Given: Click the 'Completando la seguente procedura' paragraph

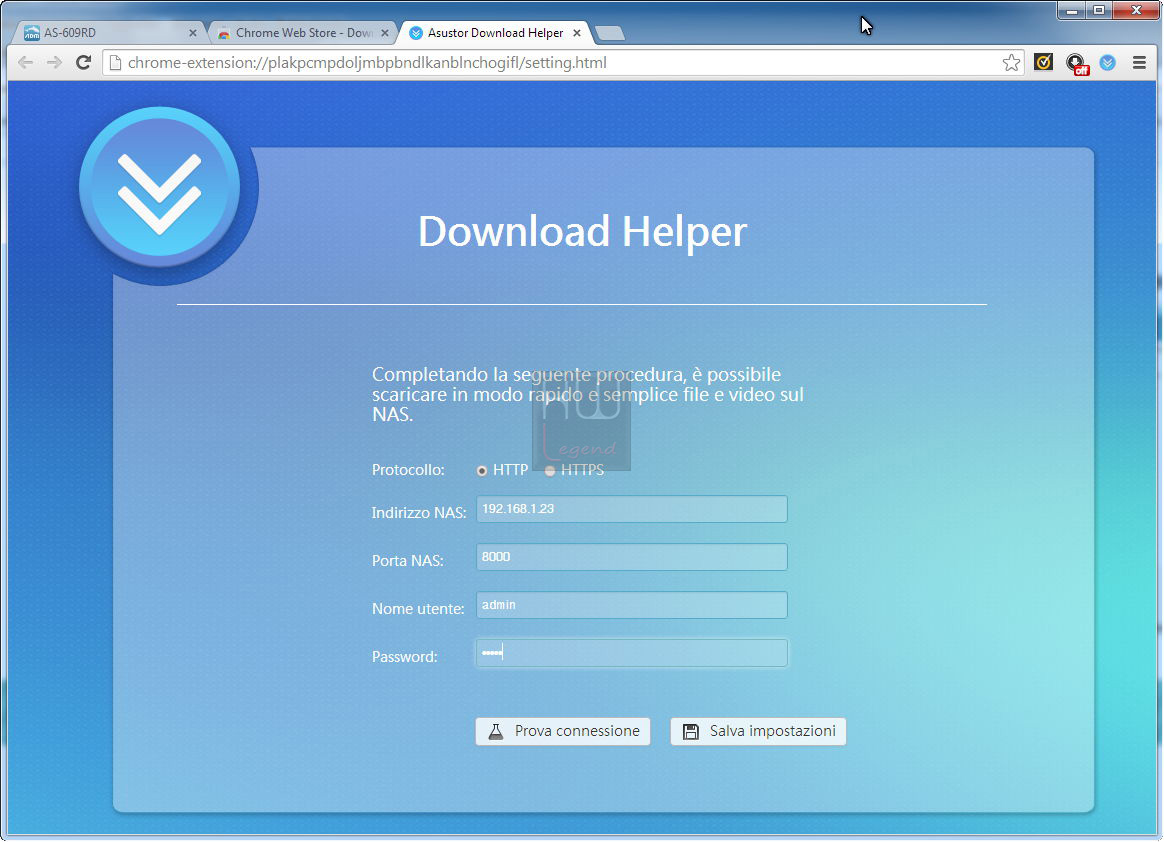Looking at the screenshot, I should click(588, 394).
